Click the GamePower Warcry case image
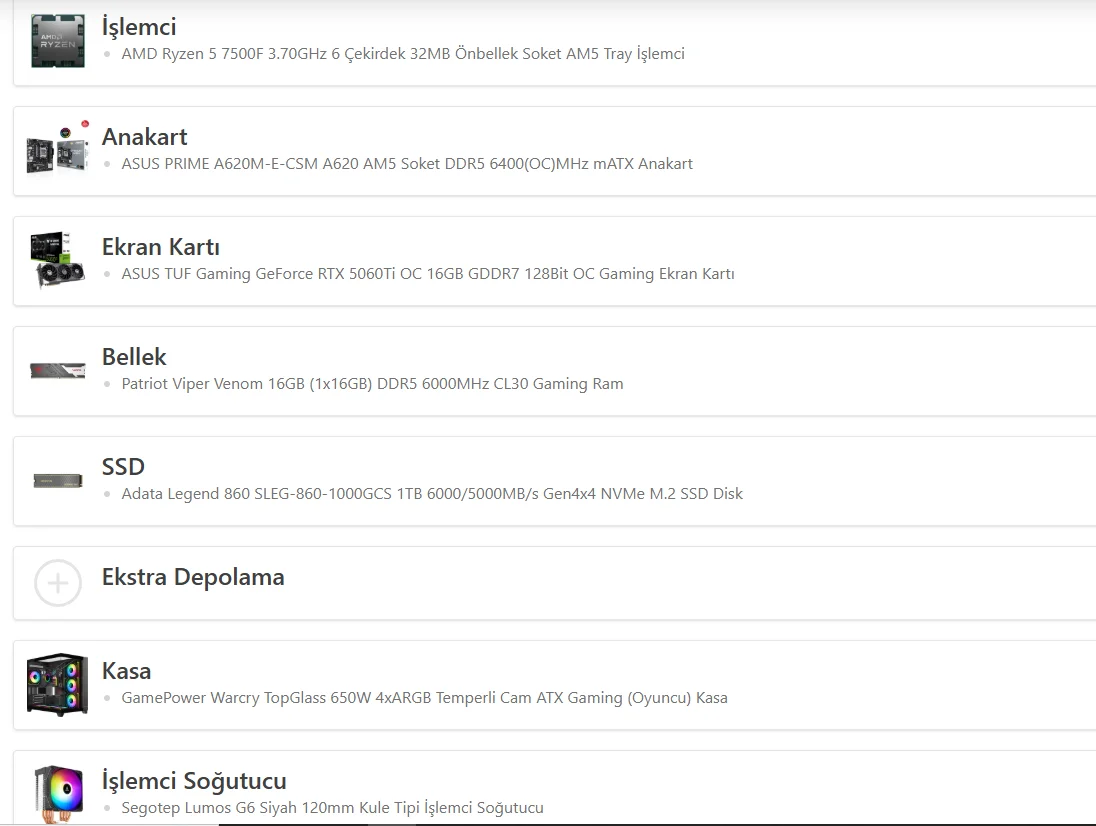Image resolution: width=1096 pixels, height=826 pixels. click(x=57, y=685)
